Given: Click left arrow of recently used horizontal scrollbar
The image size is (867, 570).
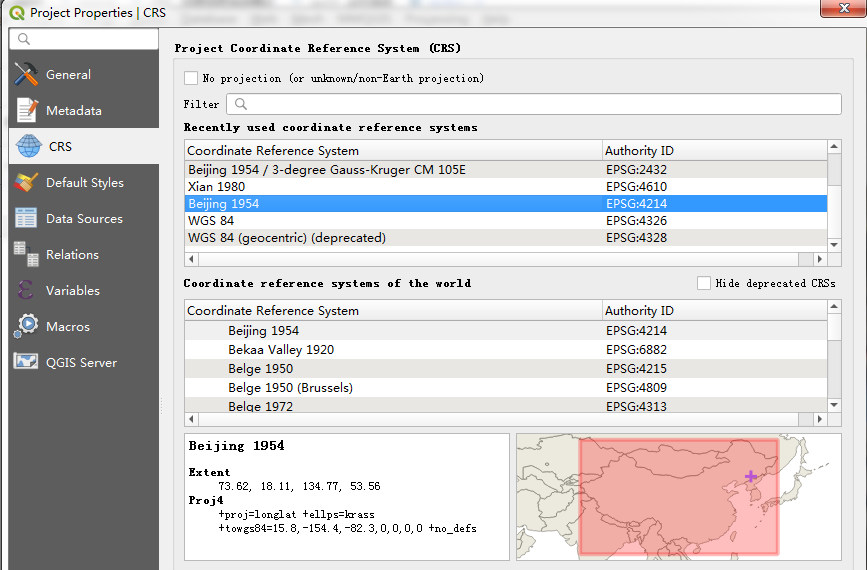Looking at the screenshot, I should tap(191, 259).
